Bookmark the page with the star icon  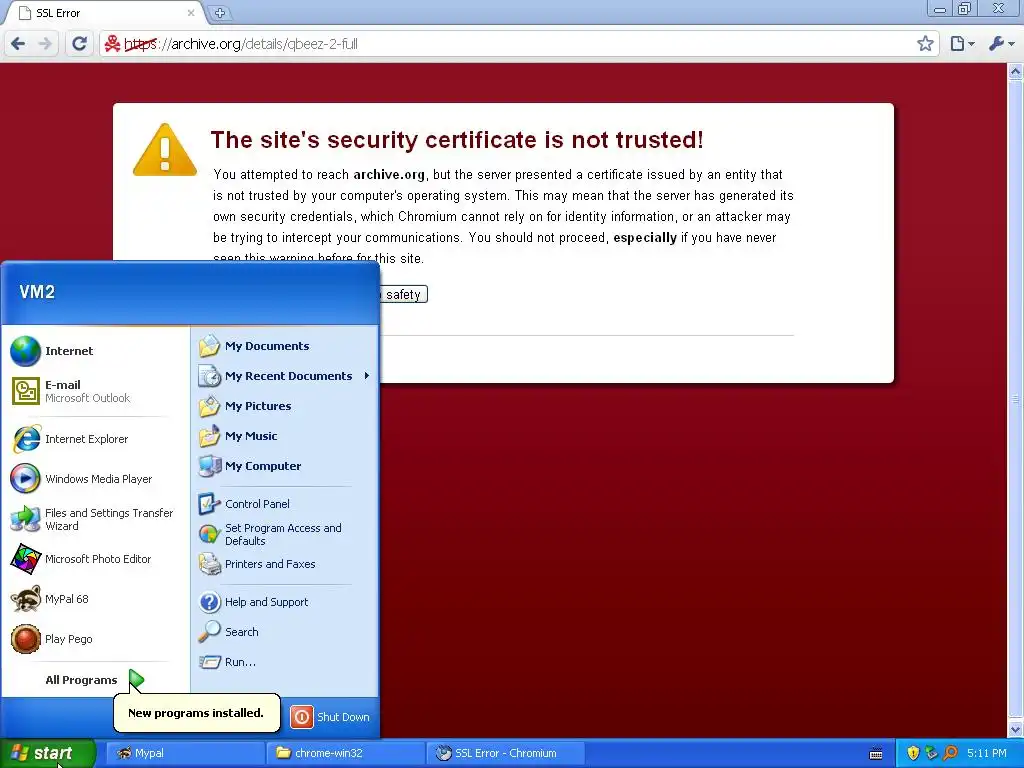point(925,44)
